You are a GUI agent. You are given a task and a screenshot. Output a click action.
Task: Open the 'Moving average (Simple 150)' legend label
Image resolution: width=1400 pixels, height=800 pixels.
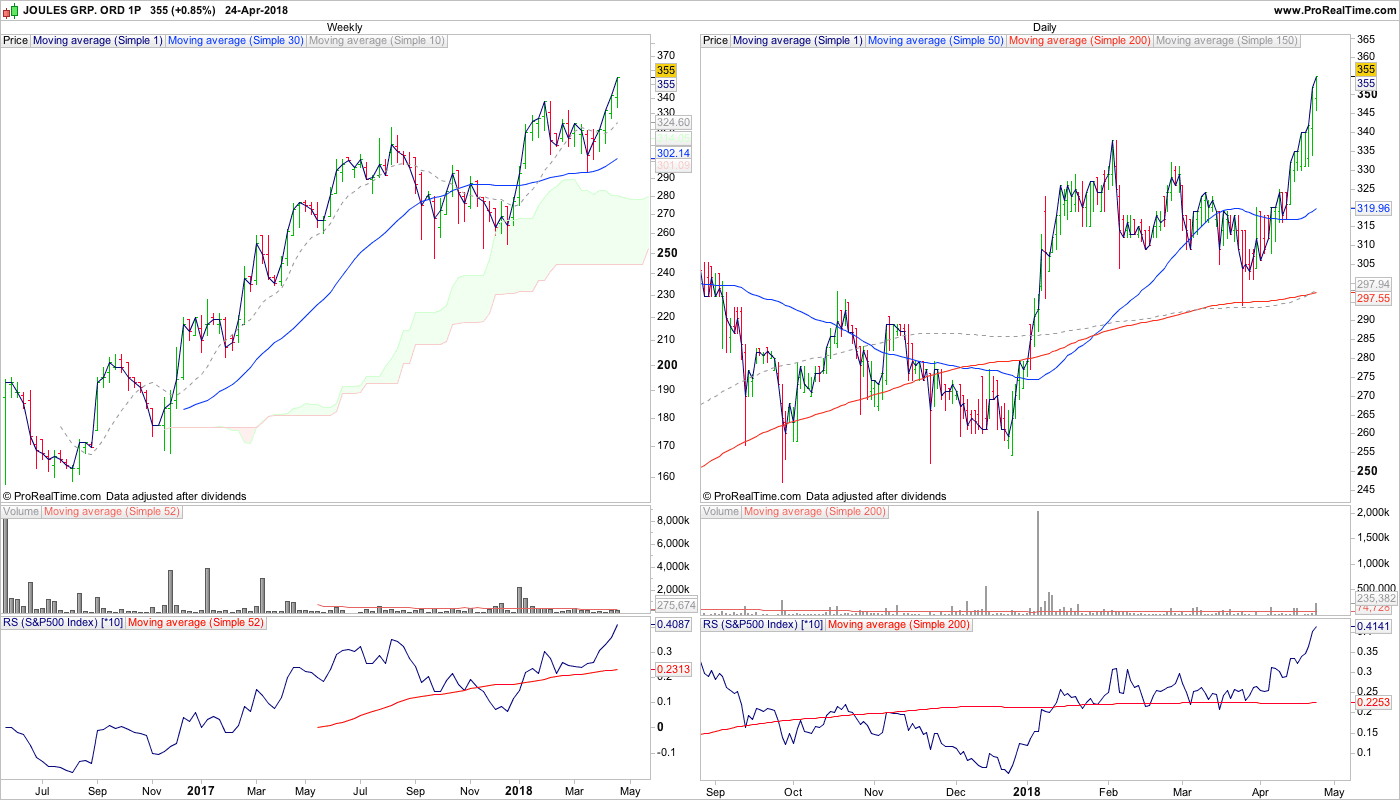[x=1226, y=41]
